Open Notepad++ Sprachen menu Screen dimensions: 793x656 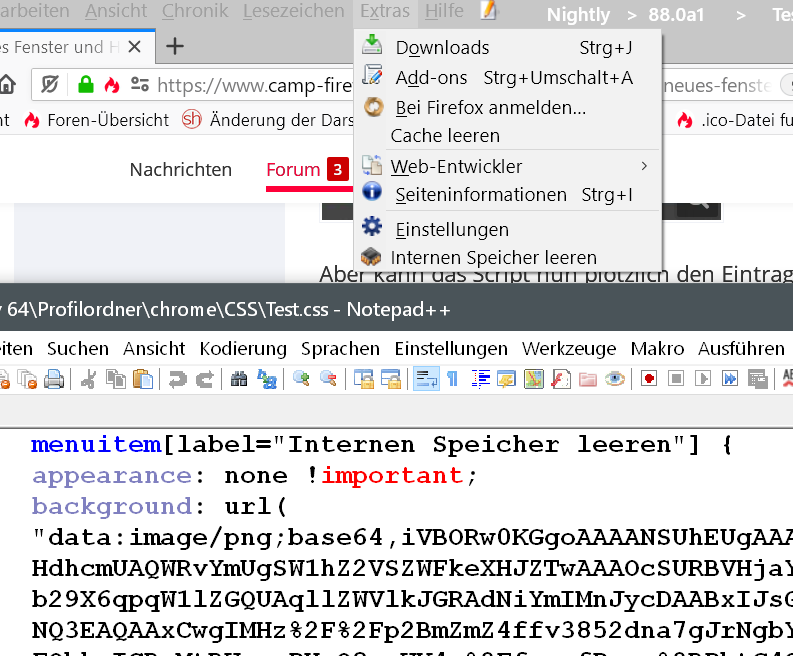tap(340, 348)
